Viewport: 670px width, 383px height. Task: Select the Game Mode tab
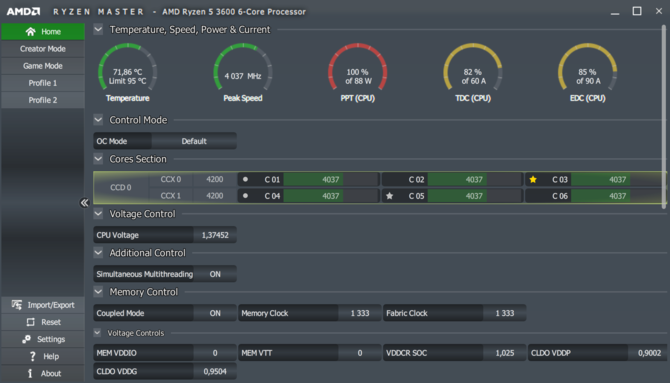coord(43,66)
